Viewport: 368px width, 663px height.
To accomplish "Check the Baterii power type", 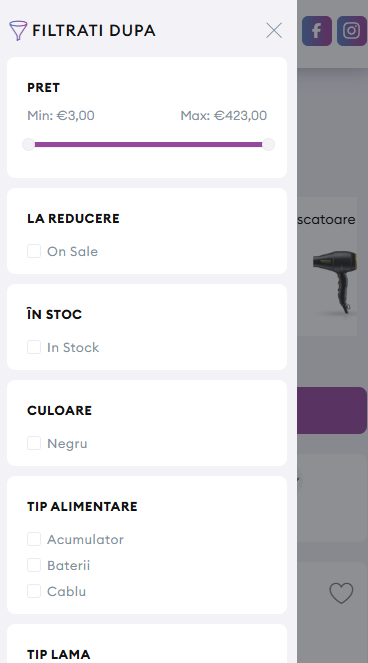I will click(x=34, y=565).
